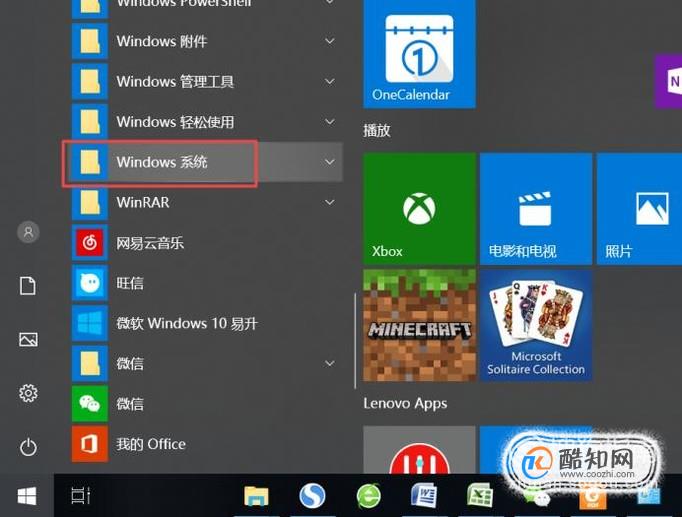
Task: Open Microsoft Solitaire Collection tile
Action: tap(536, 325)
